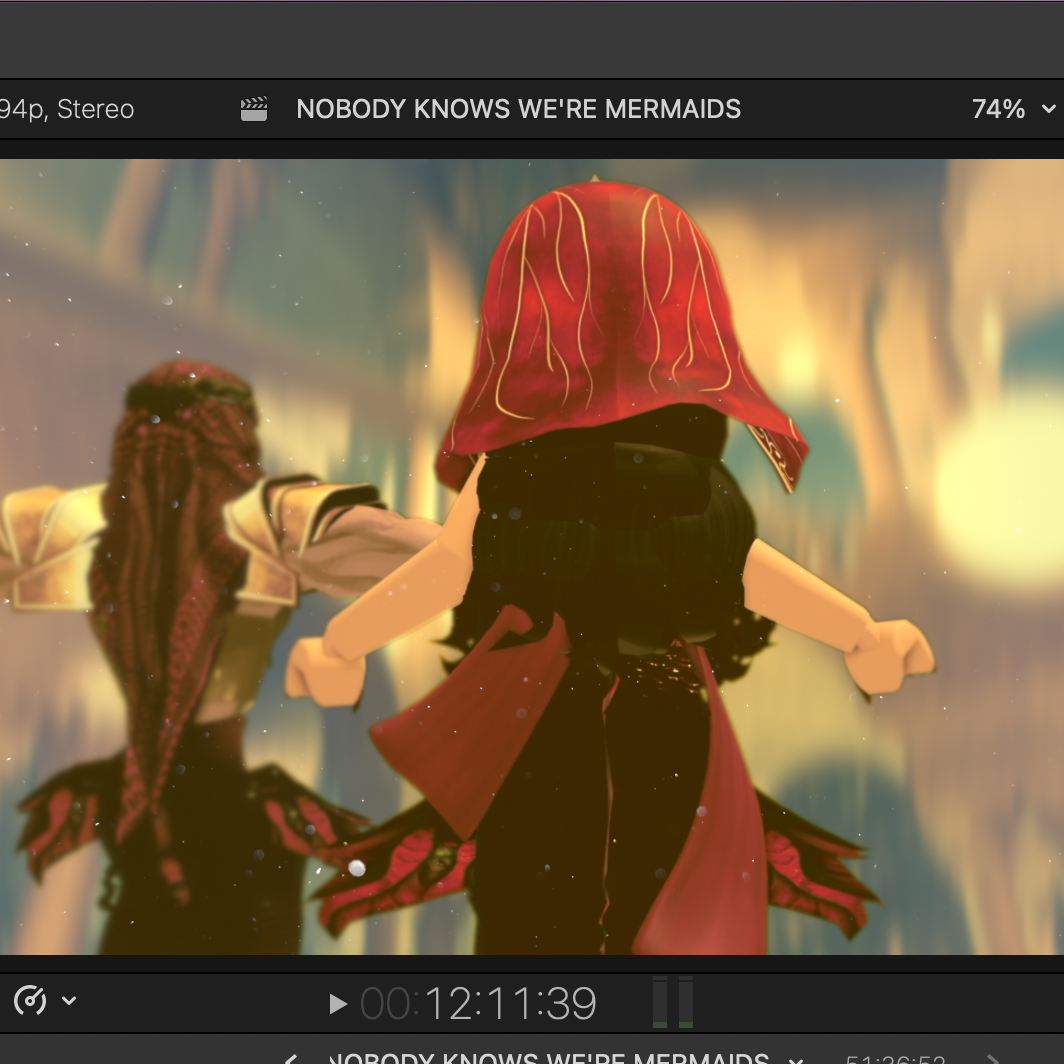The height and width of the screenshot is (1064, 1064).
Task: Click the timeline project name below the timecode
Action: [549, 1058]
